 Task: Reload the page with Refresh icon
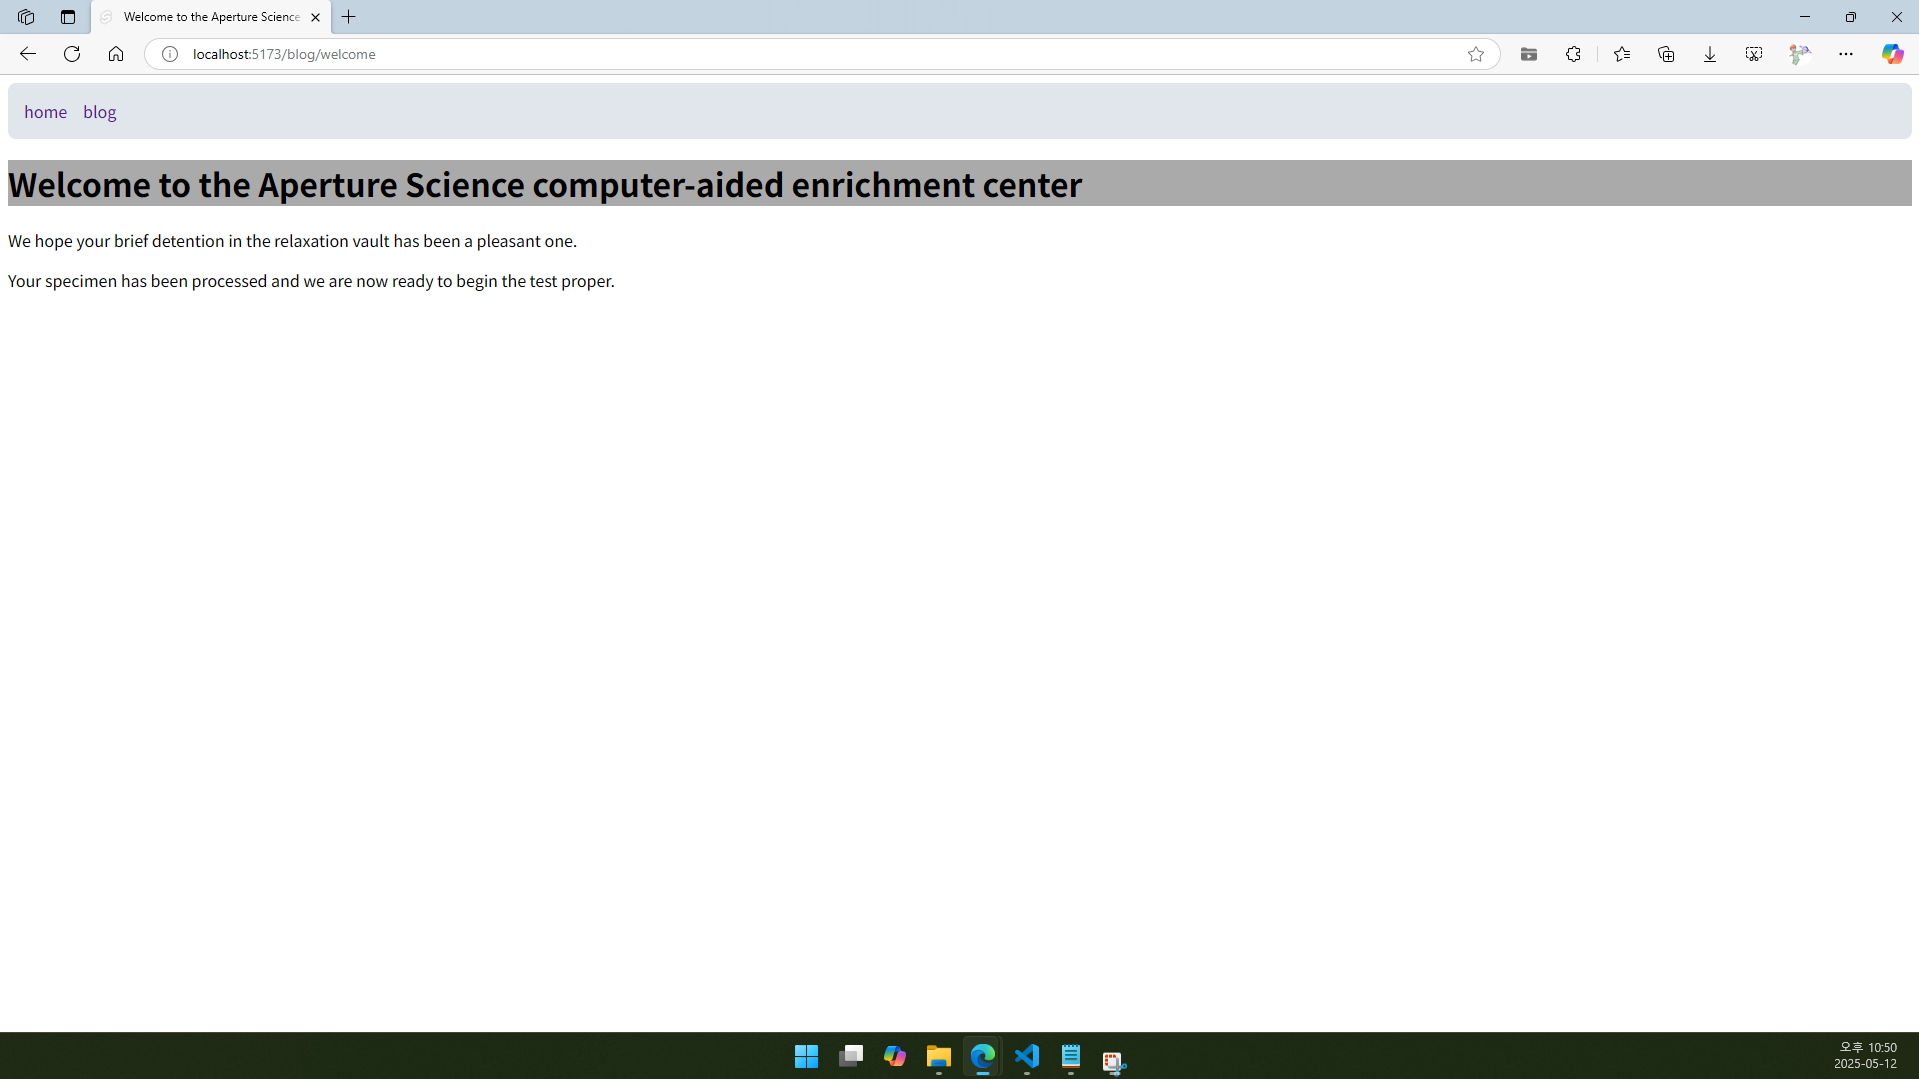[x=72, y=54]
